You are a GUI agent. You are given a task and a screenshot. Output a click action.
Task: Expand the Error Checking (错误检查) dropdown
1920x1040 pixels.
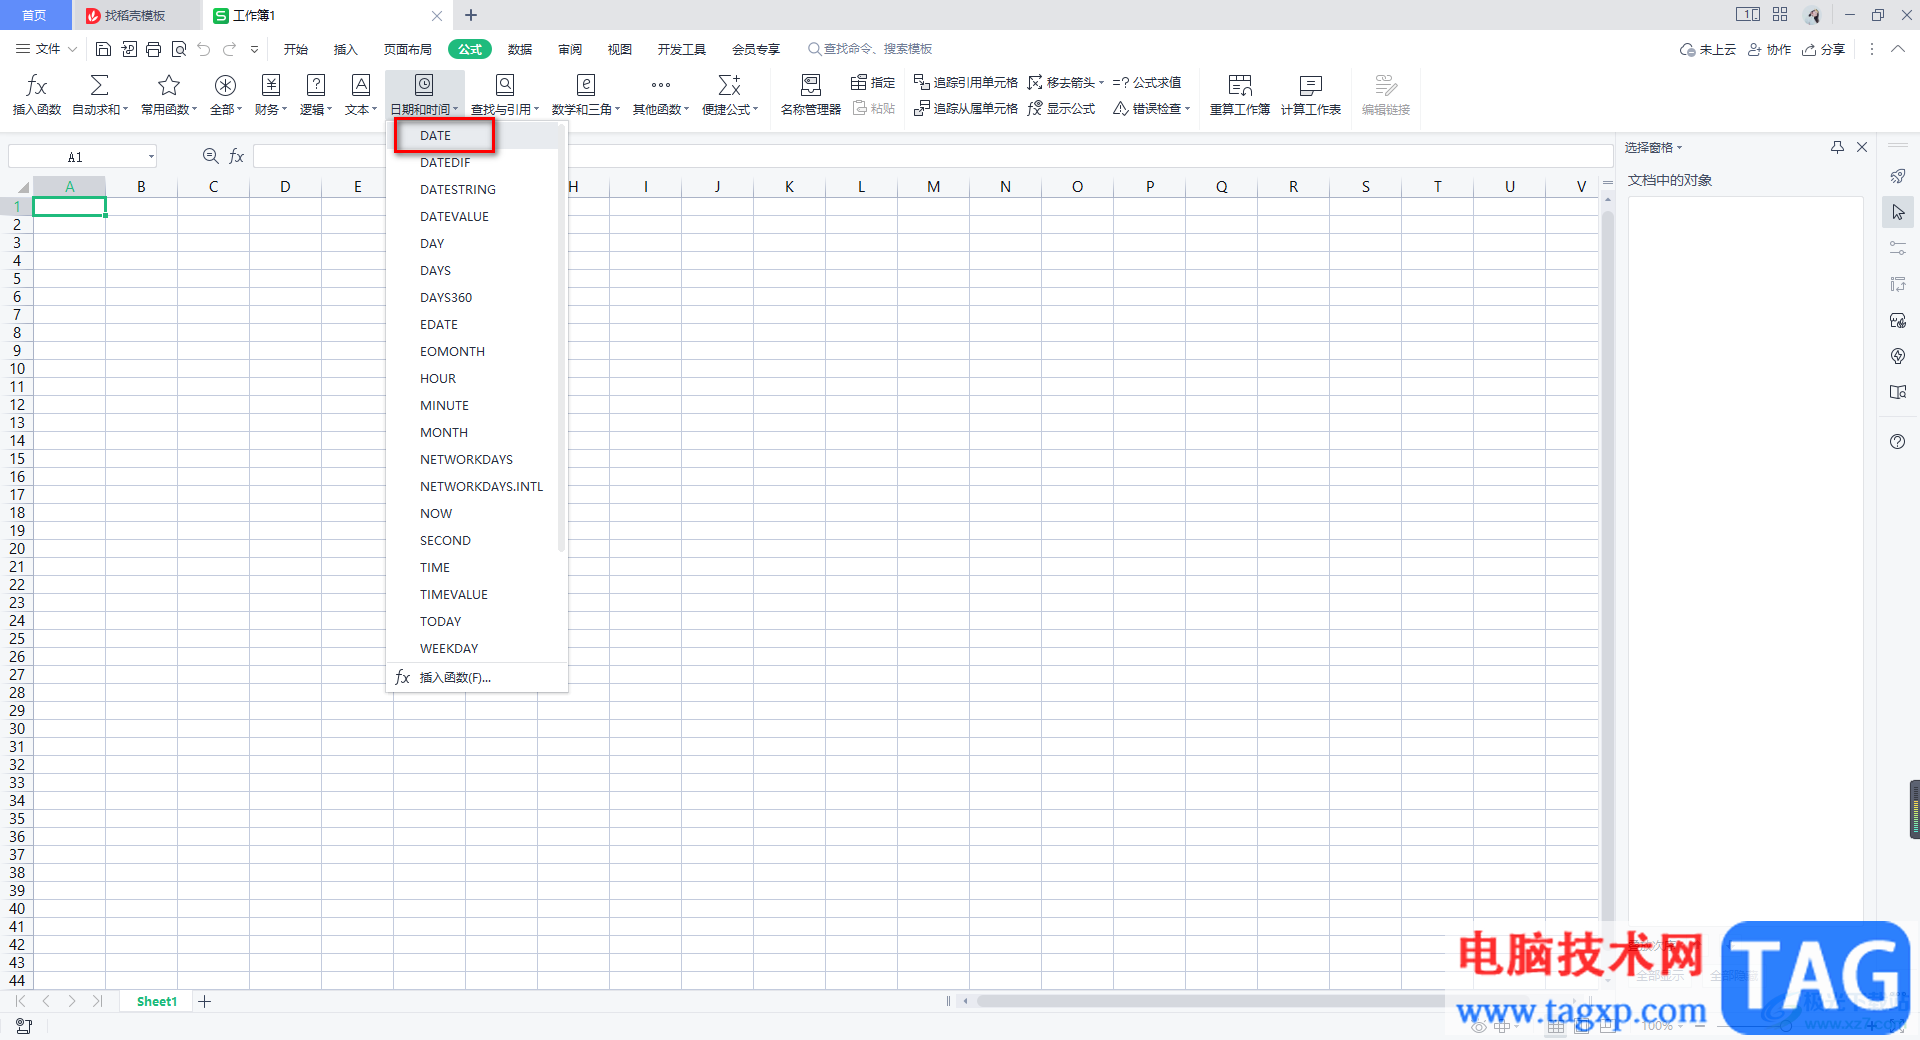[x=1187, y=108]
